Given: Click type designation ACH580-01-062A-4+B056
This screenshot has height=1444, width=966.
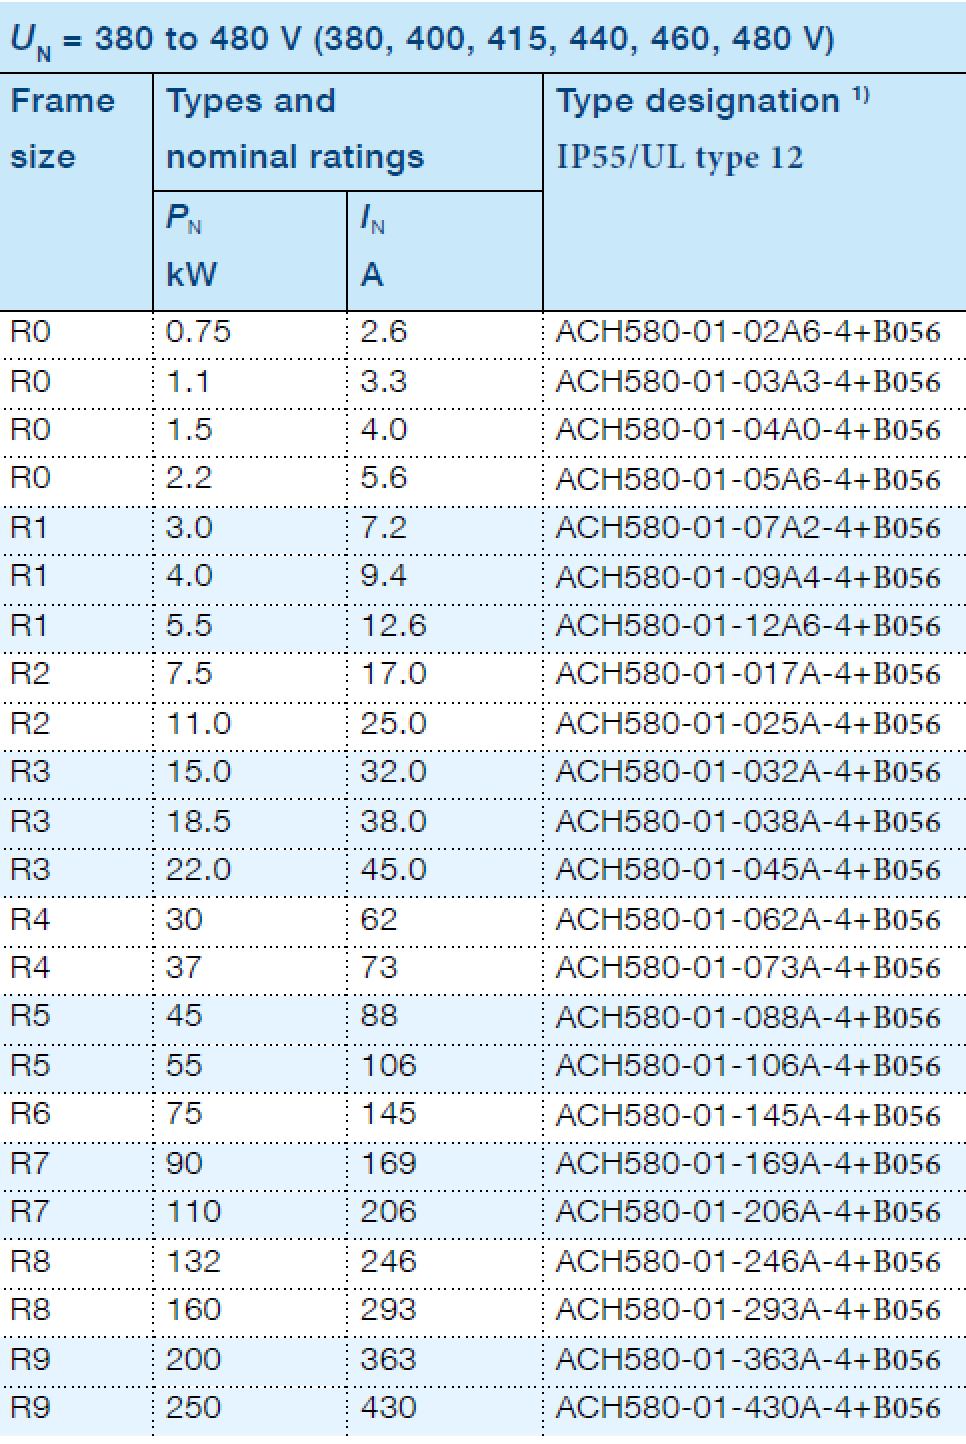Looking at the screenshot, I should pyautogui.click(x=748, y=920).
